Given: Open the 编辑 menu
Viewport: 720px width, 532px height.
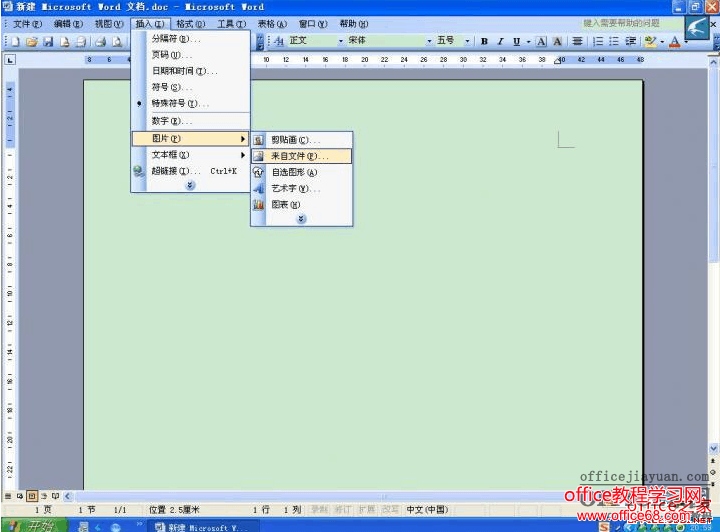Looking at the screenshot, I should [68, 24].
